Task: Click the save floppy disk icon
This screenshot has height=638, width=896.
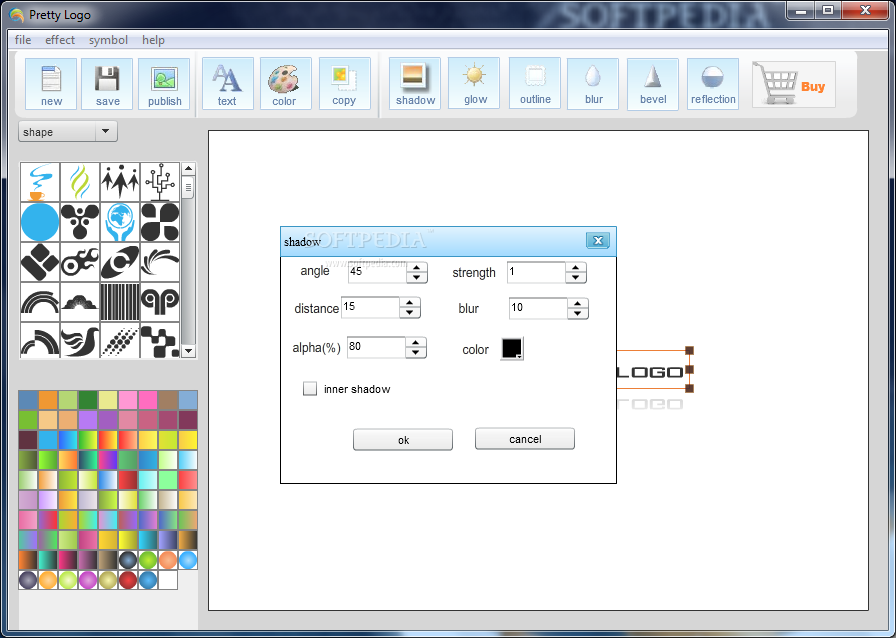Action: pos(107,83)
